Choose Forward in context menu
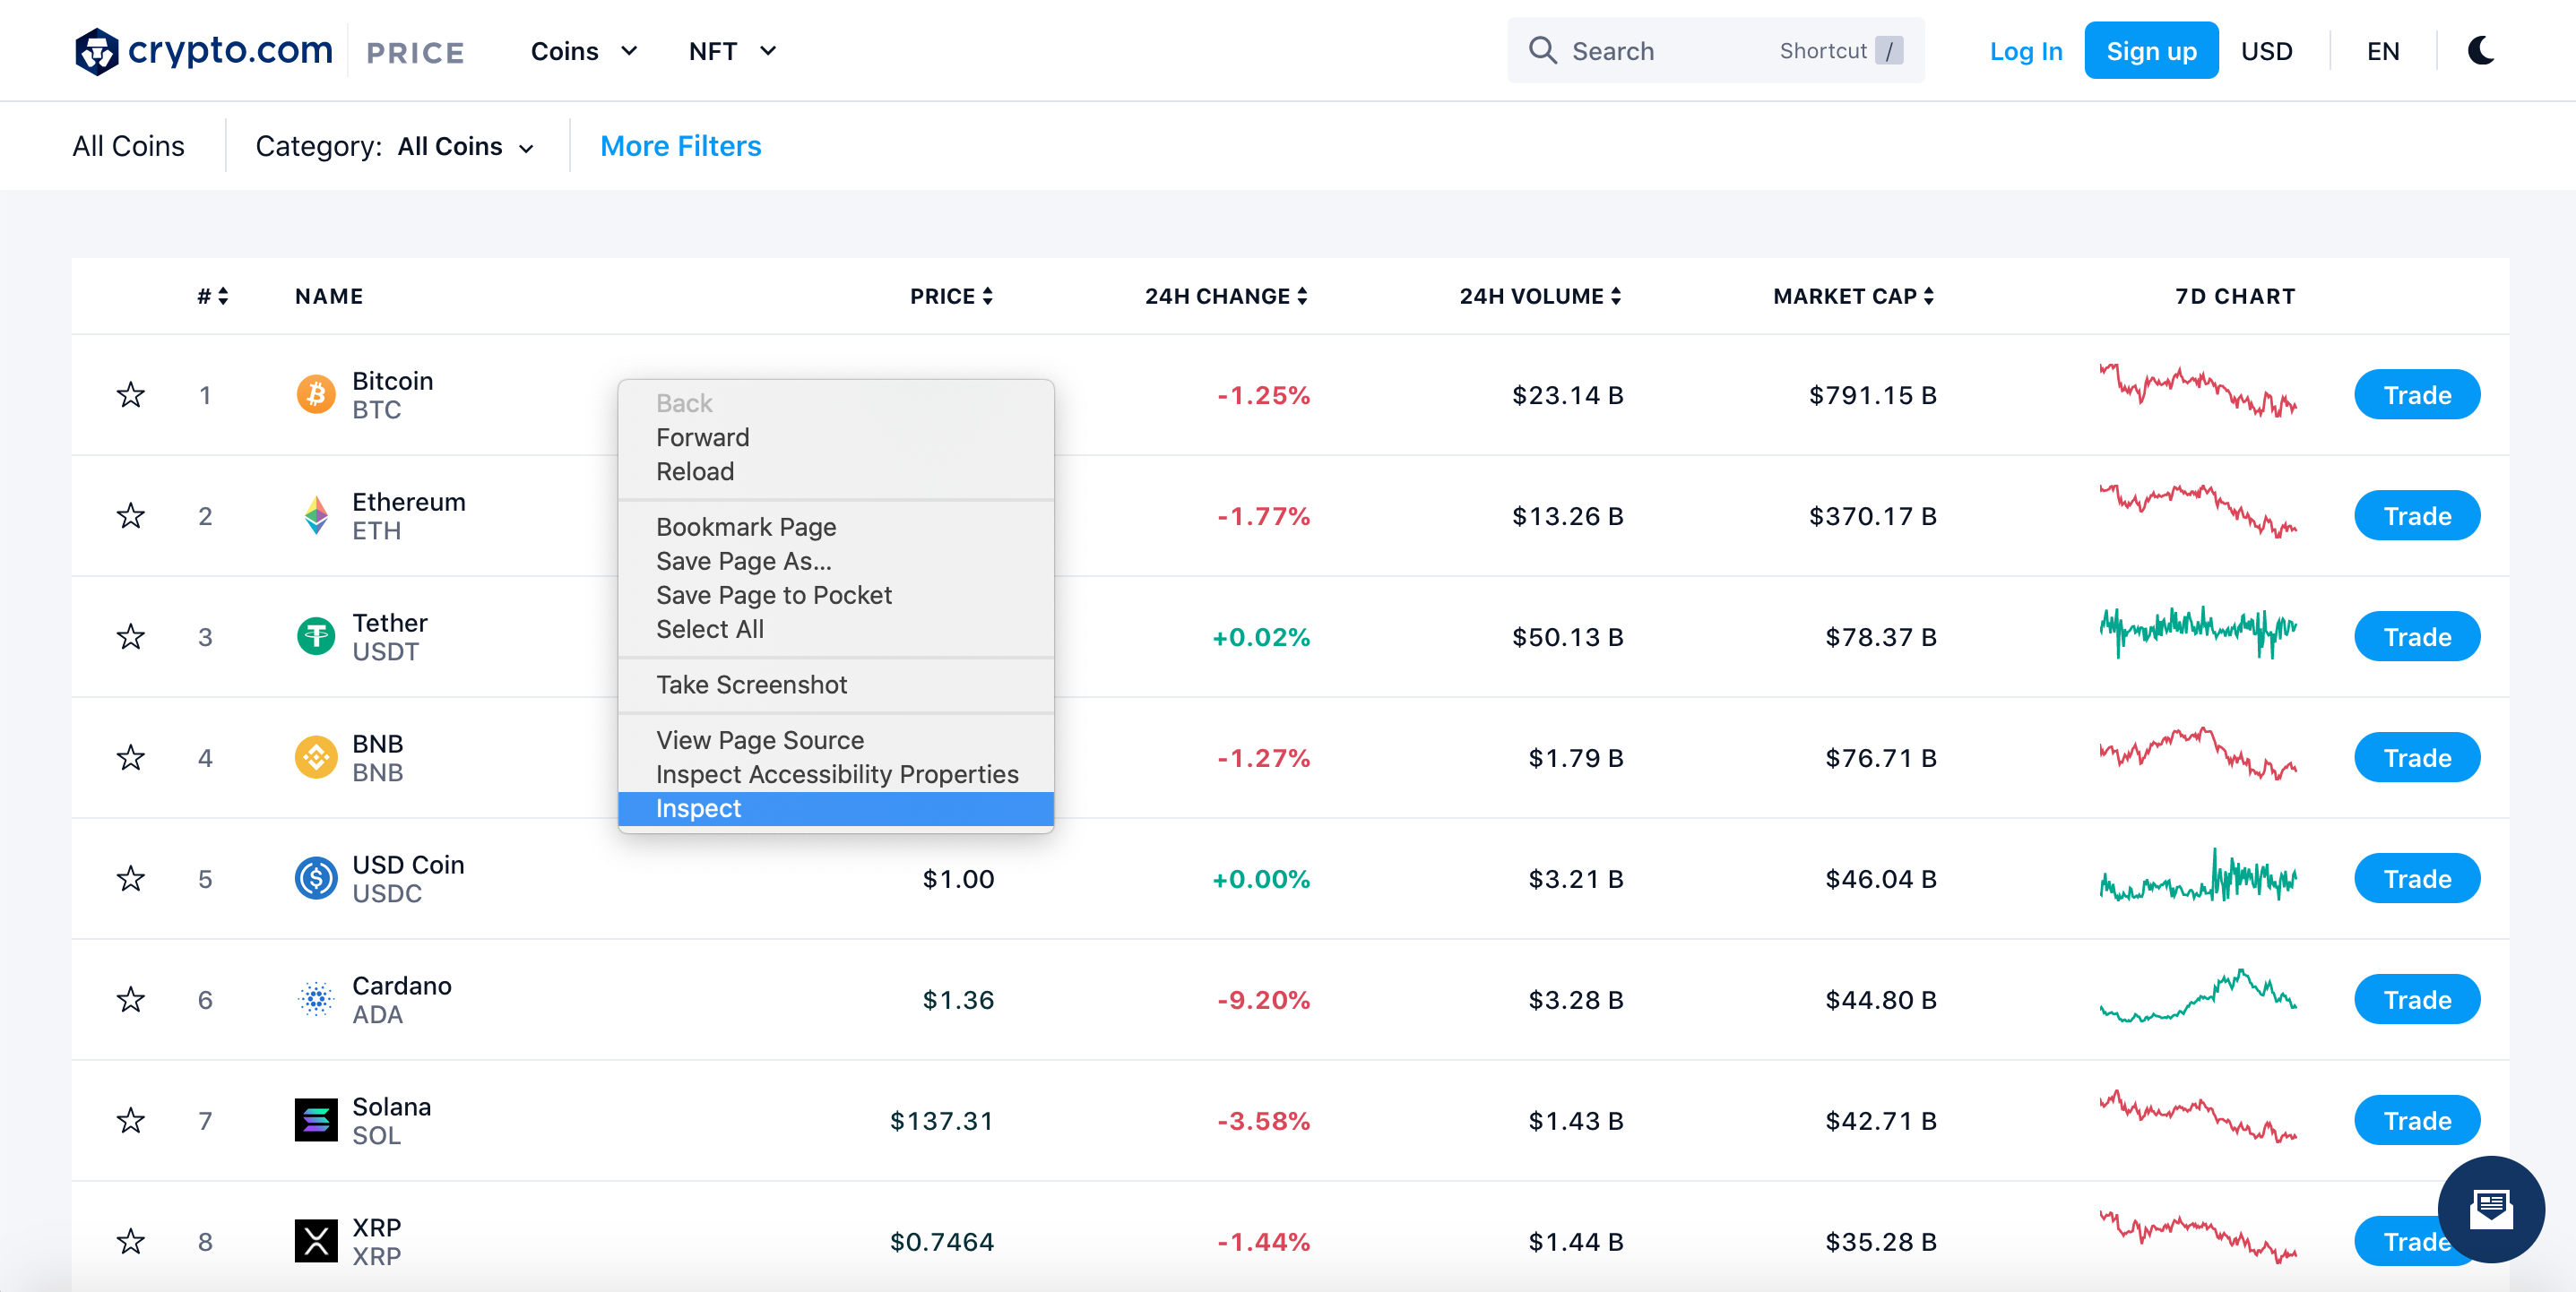This screenshot has width=2576, height=1292. point(836,437)
